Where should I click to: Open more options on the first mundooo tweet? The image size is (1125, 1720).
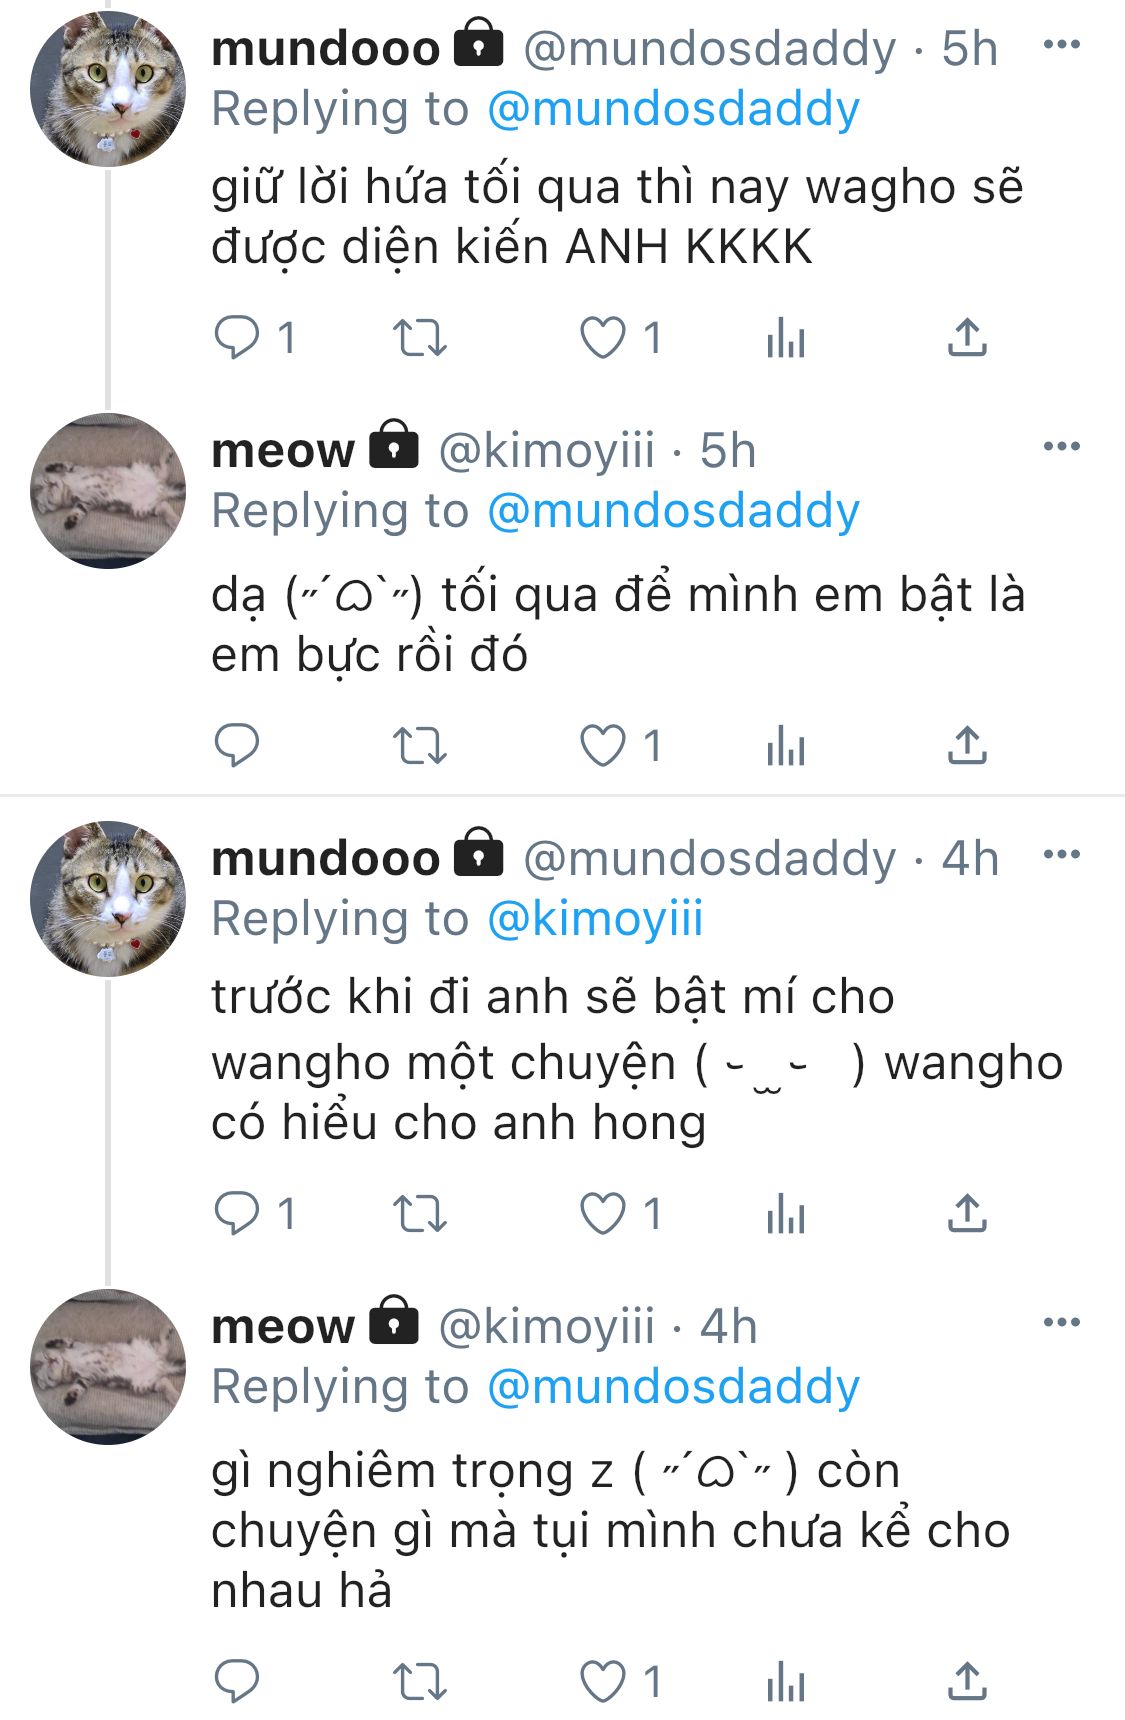click(x=1061, y=45)
